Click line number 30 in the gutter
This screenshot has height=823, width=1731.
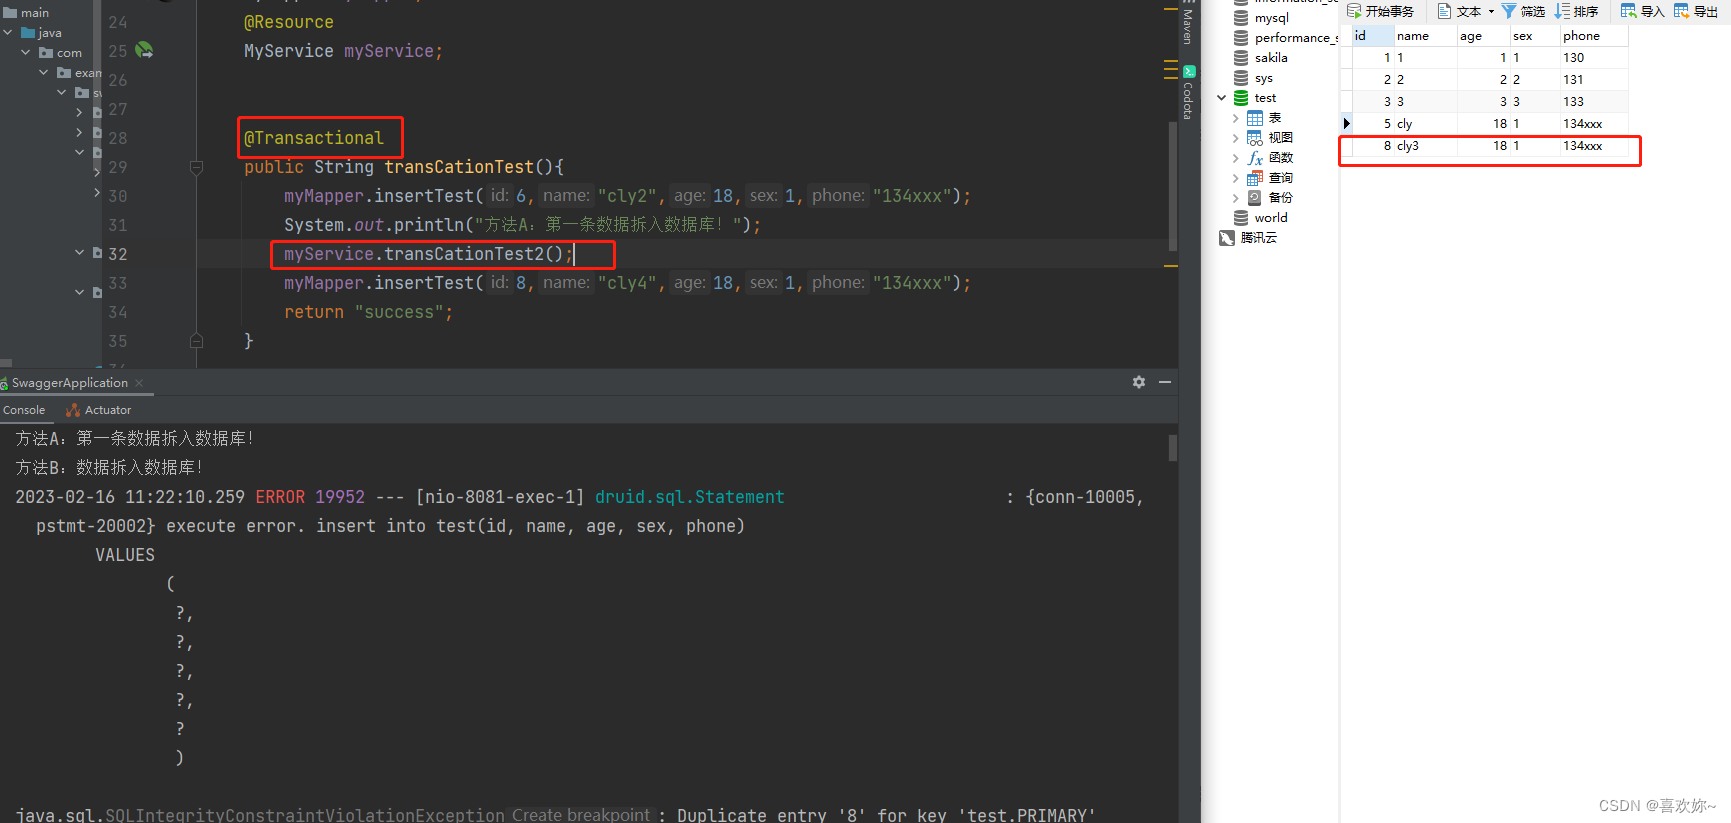tap(118, 196)
